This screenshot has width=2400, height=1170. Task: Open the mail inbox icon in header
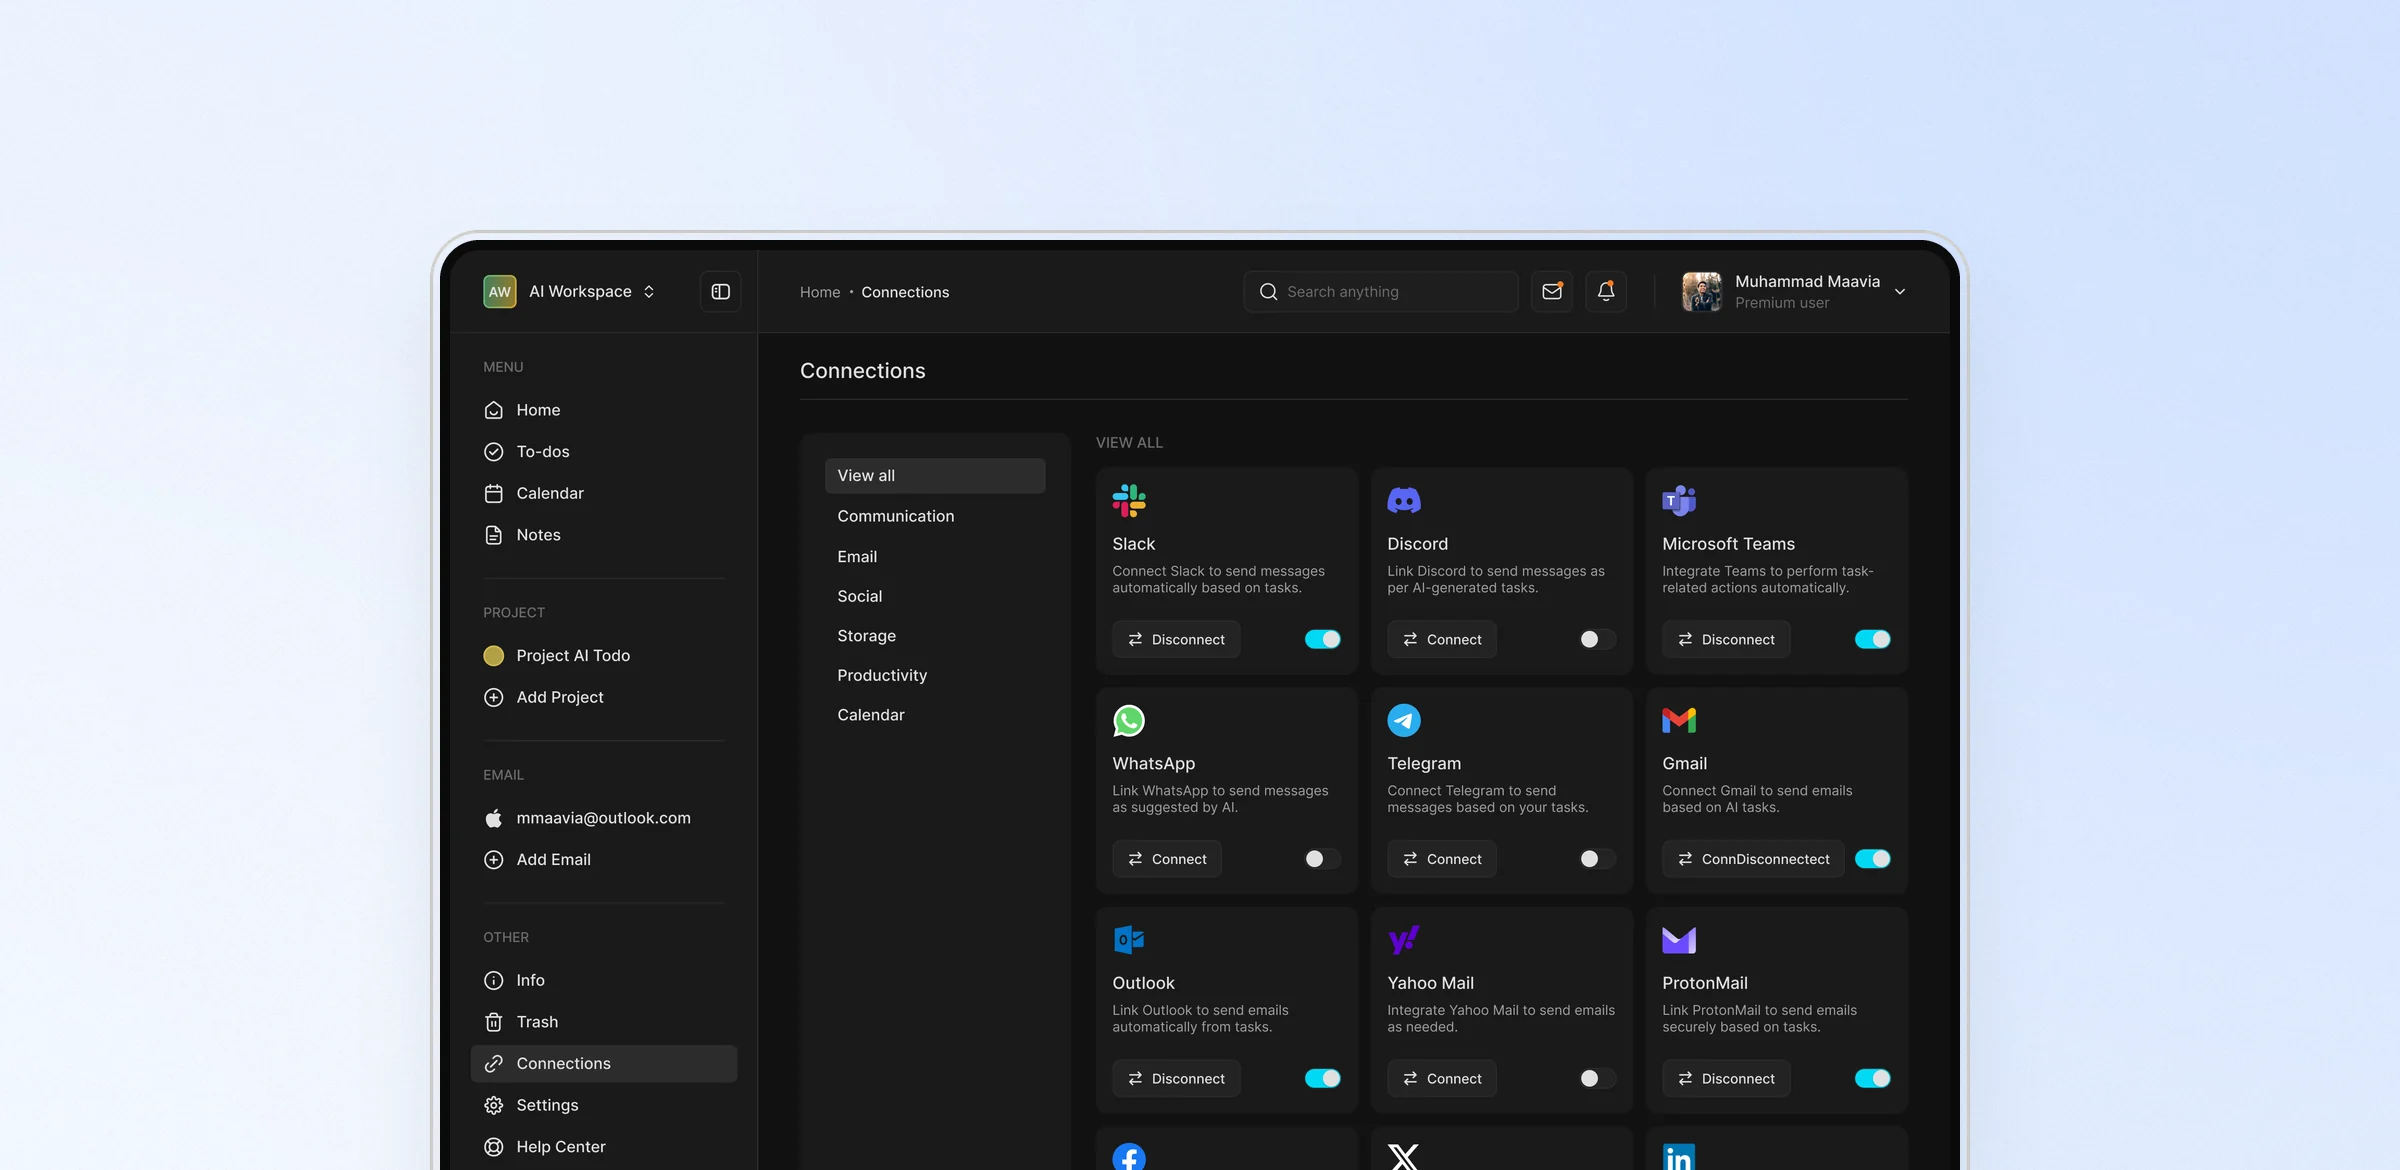[x=1552, y=292]
